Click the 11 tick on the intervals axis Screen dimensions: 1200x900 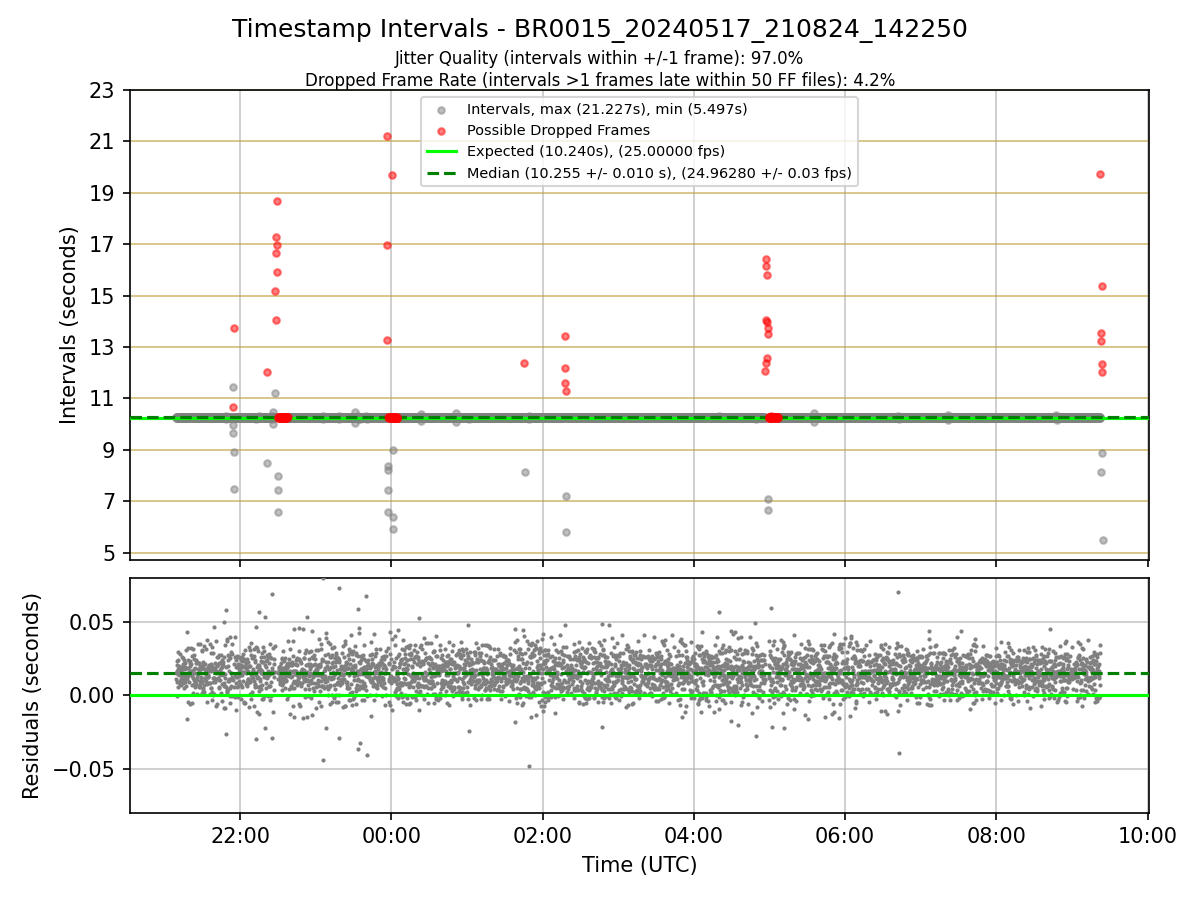[x=104, y=399]
